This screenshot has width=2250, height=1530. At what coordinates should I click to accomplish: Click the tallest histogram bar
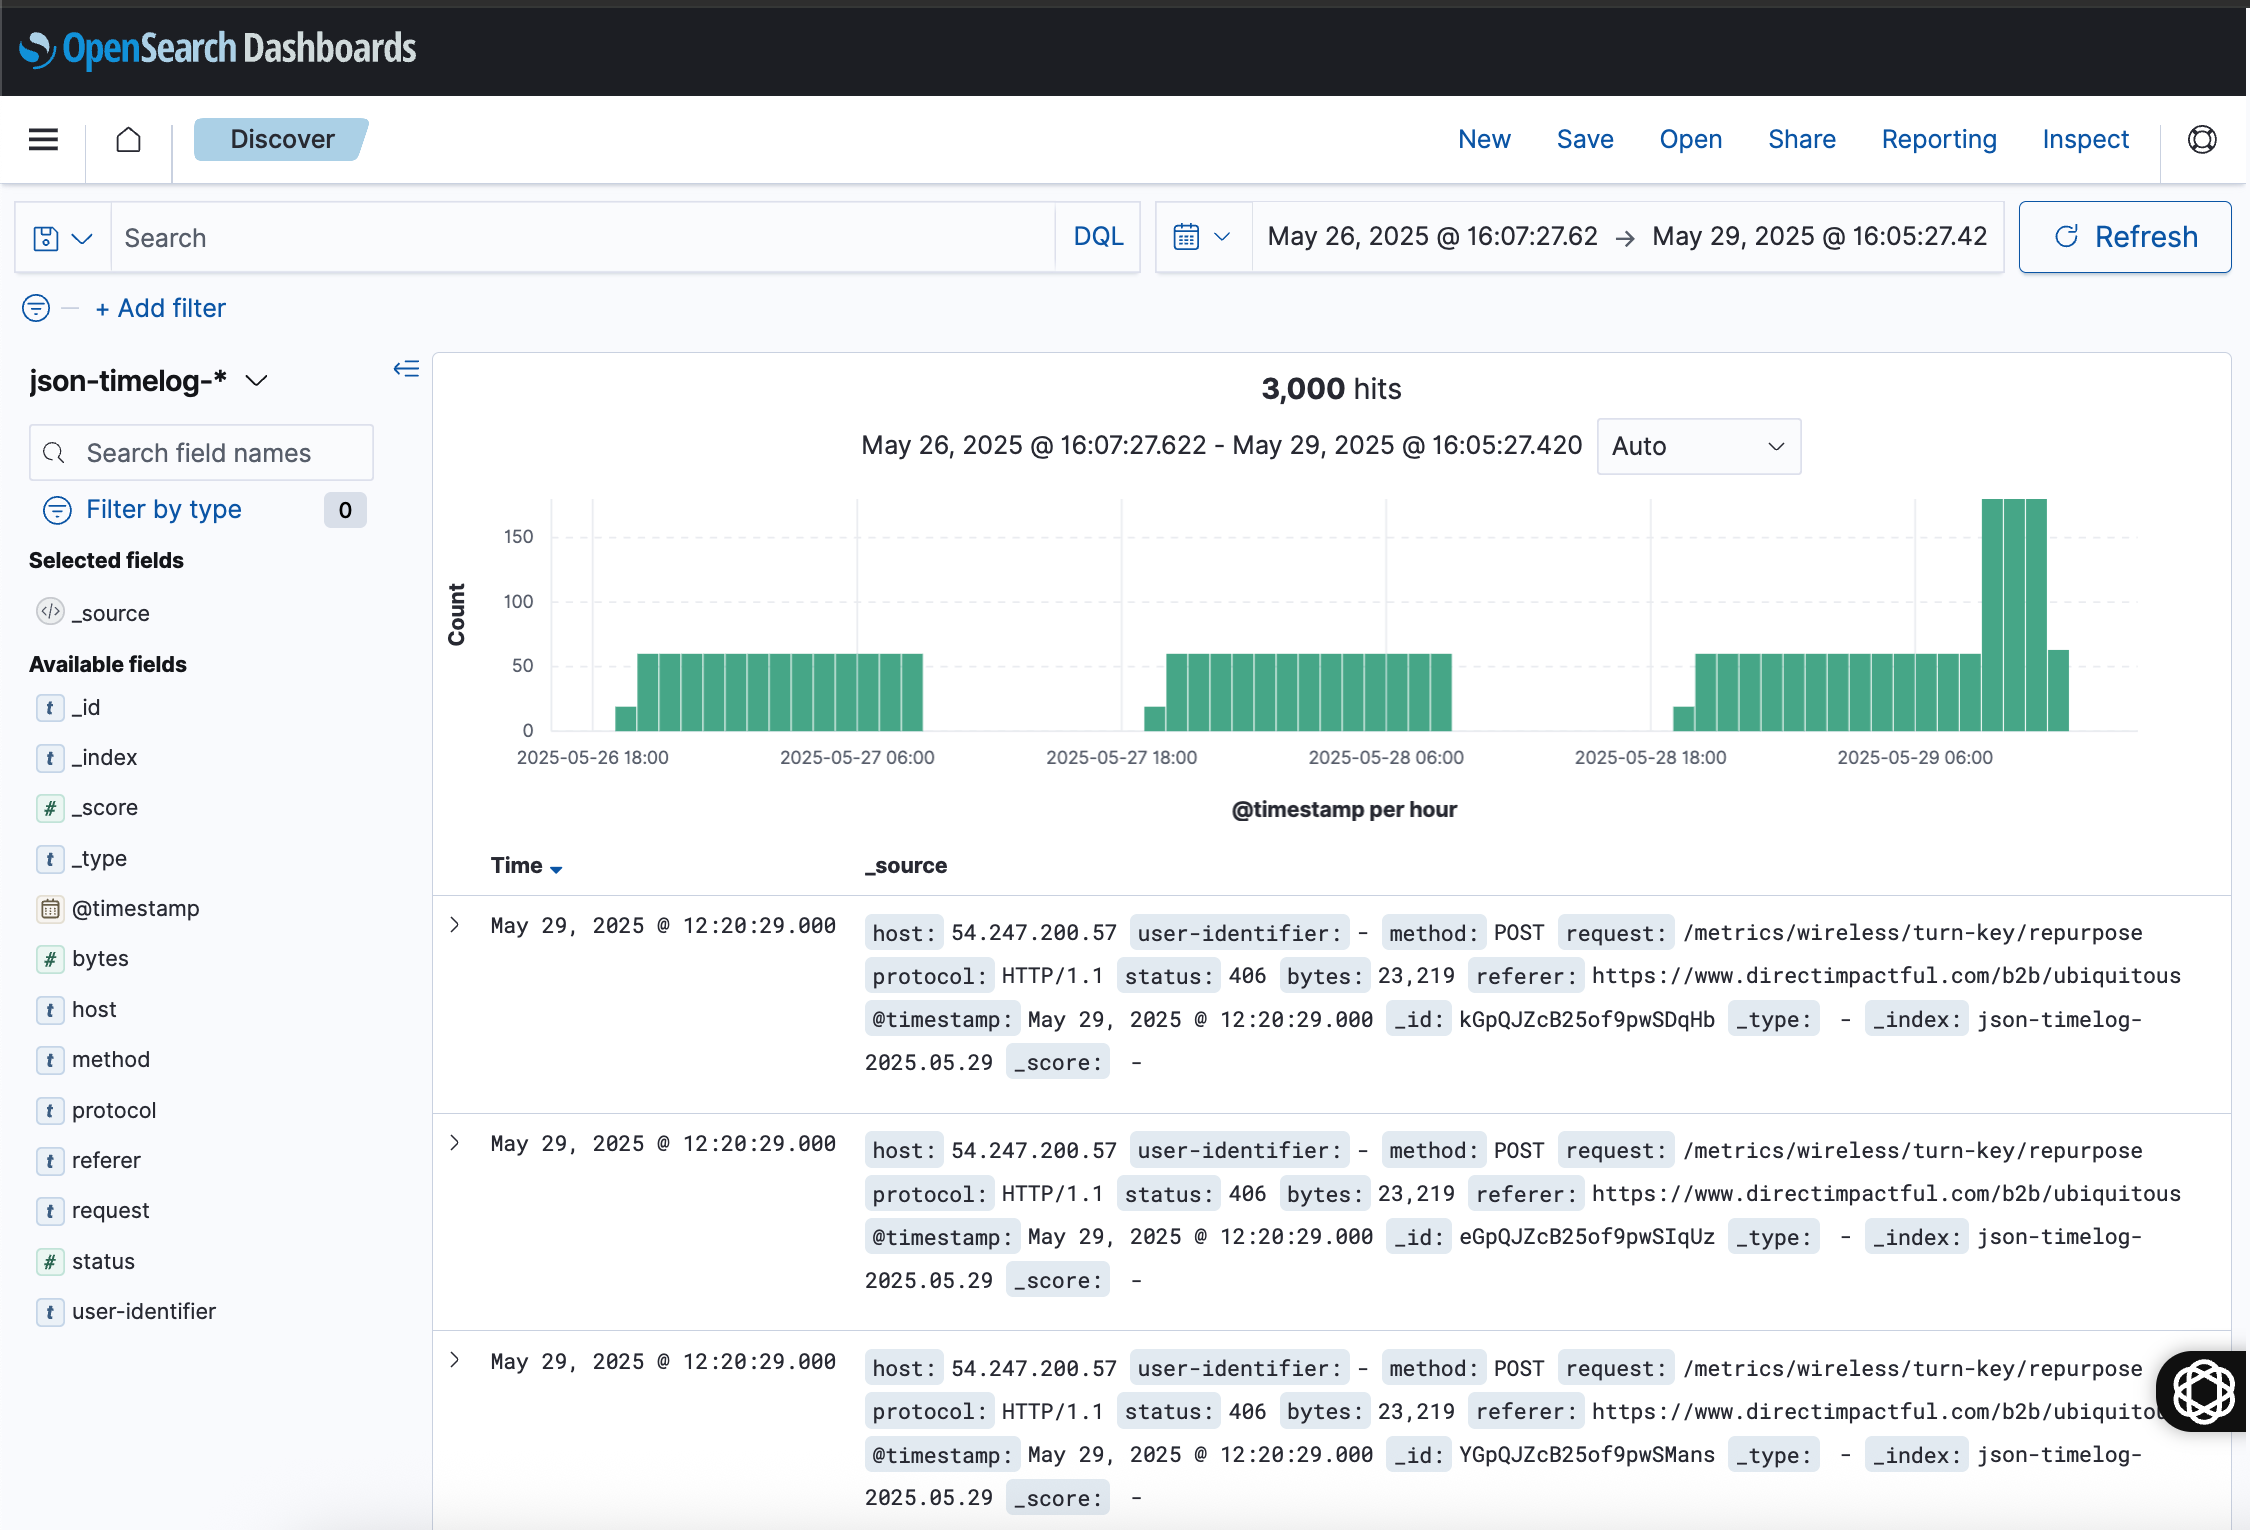2013,615
